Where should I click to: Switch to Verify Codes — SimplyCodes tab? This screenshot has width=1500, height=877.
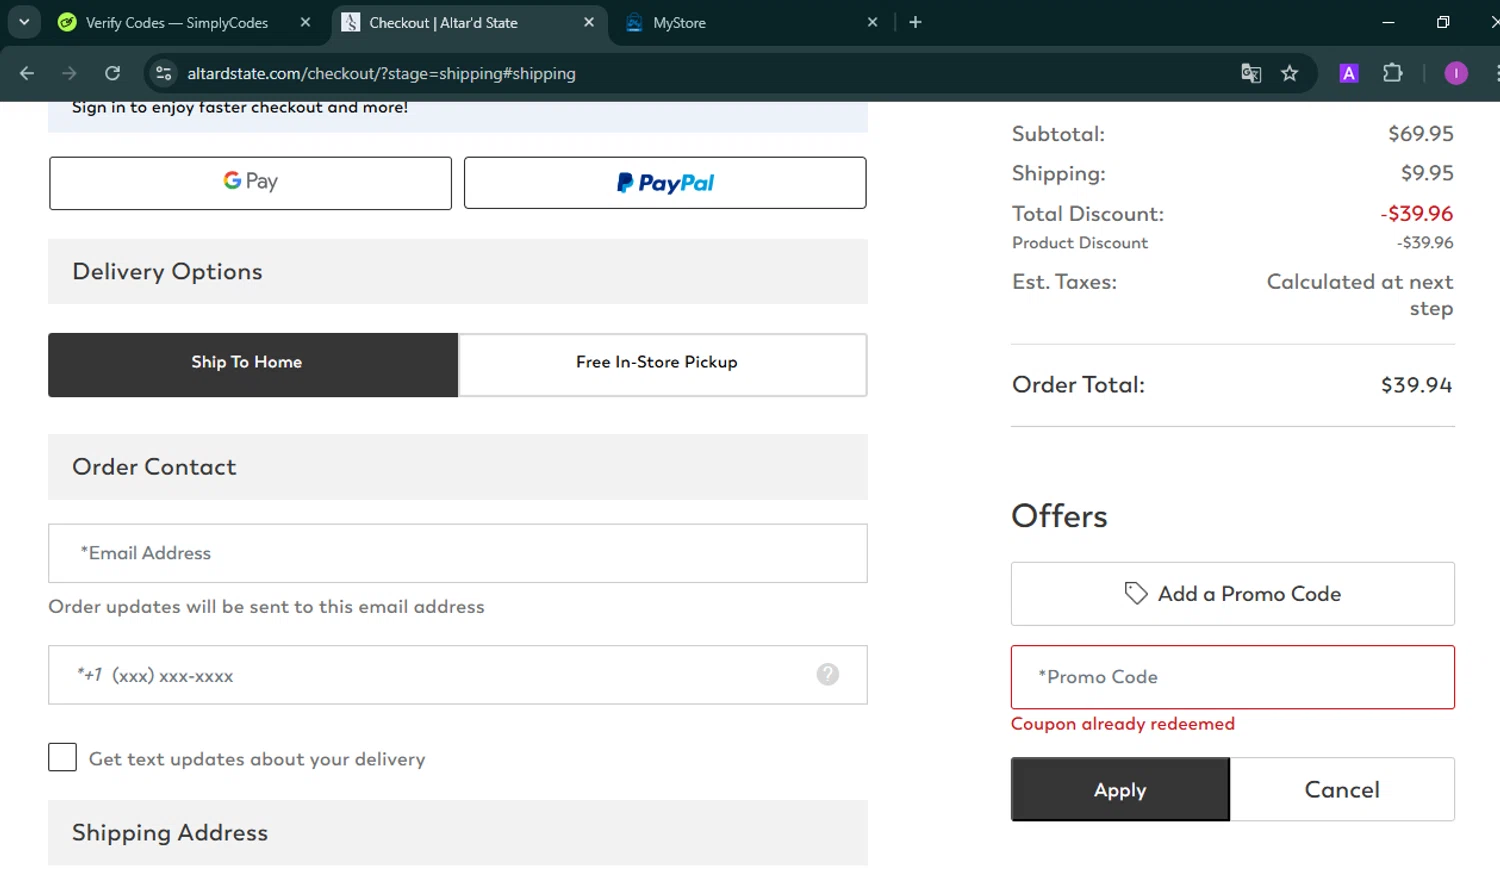click(x=177, y=23)
